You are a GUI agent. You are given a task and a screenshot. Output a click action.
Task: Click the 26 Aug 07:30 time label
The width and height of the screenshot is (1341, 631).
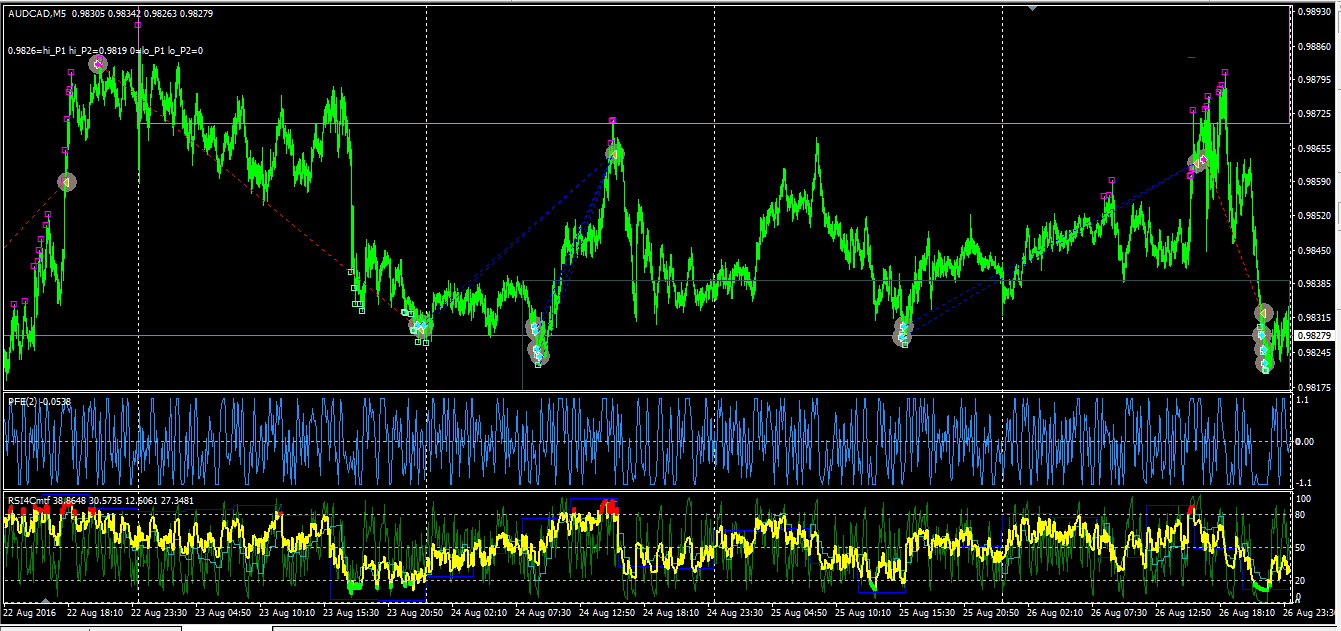coord(1121,612)
